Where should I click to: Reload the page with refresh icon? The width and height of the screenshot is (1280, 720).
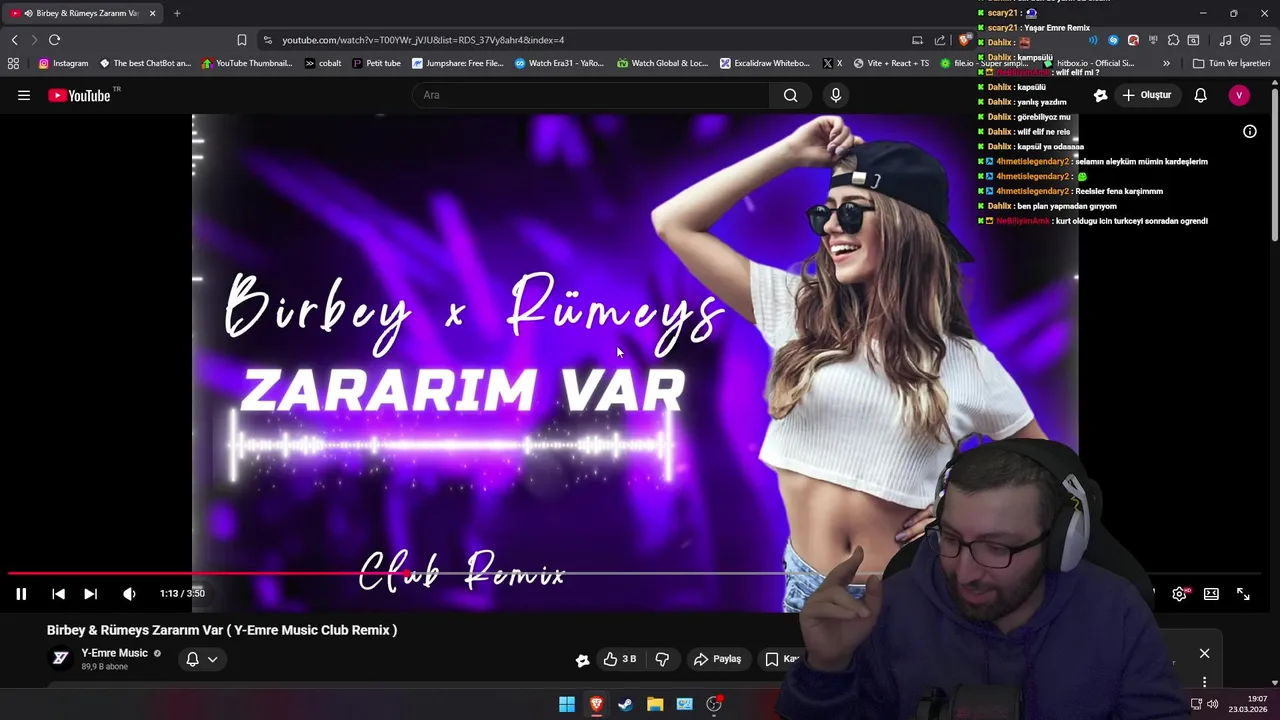point(54,40)
